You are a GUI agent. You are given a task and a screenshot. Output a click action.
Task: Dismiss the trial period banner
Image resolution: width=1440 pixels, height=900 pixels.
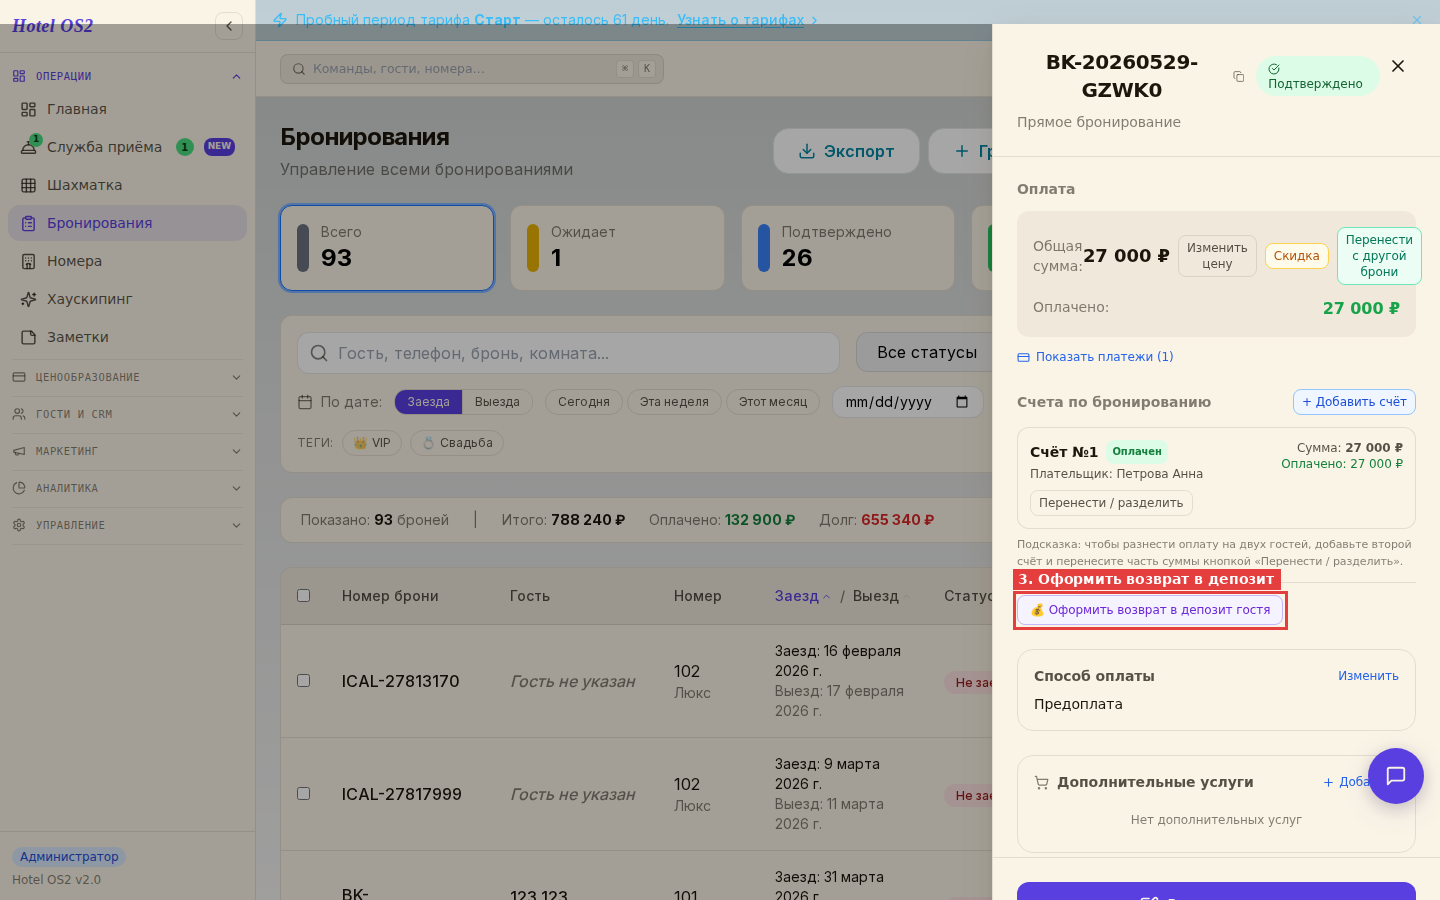point(1416,20)
